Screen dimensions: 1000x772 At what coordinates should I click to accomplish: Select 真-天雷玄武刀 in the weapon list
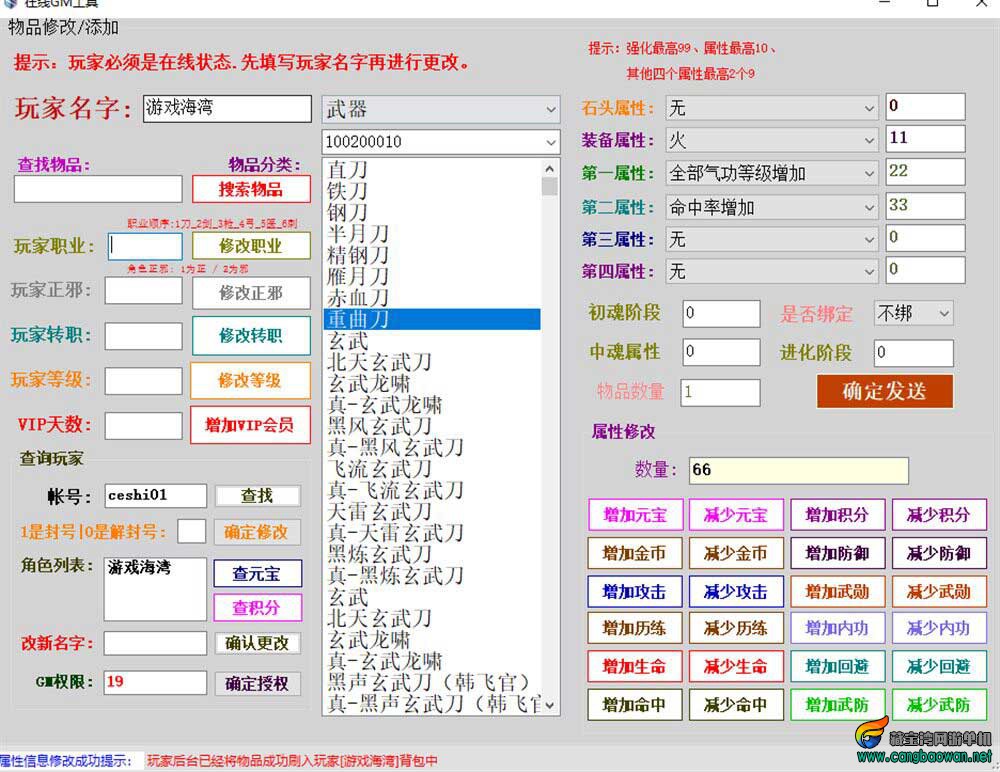click(432, 532)
